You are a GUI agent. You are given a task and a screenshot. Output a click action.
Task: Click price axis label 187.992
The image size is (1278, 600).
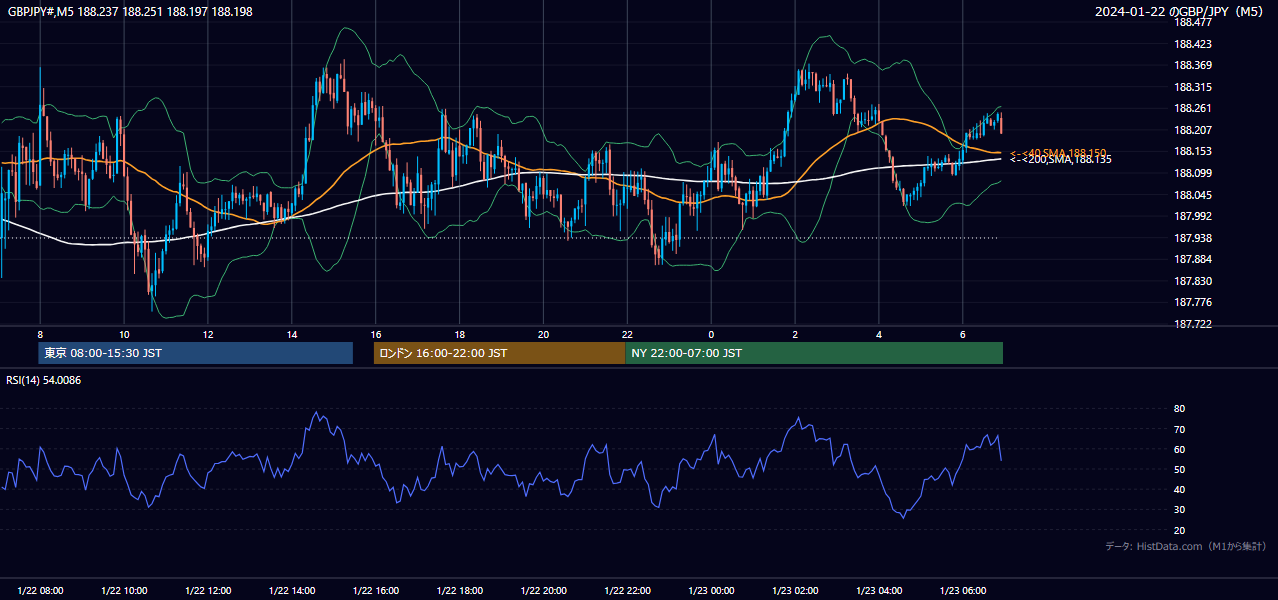1192,216
